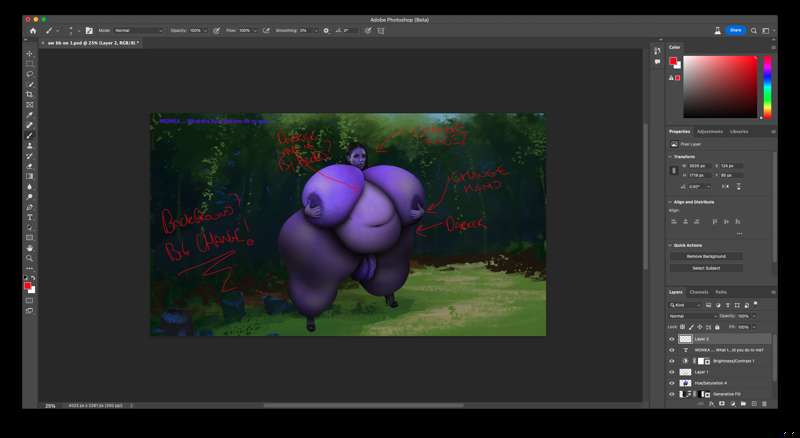Select the Hand tool
This screenshot has width=800, height=438.
click(x=30, y=248)
